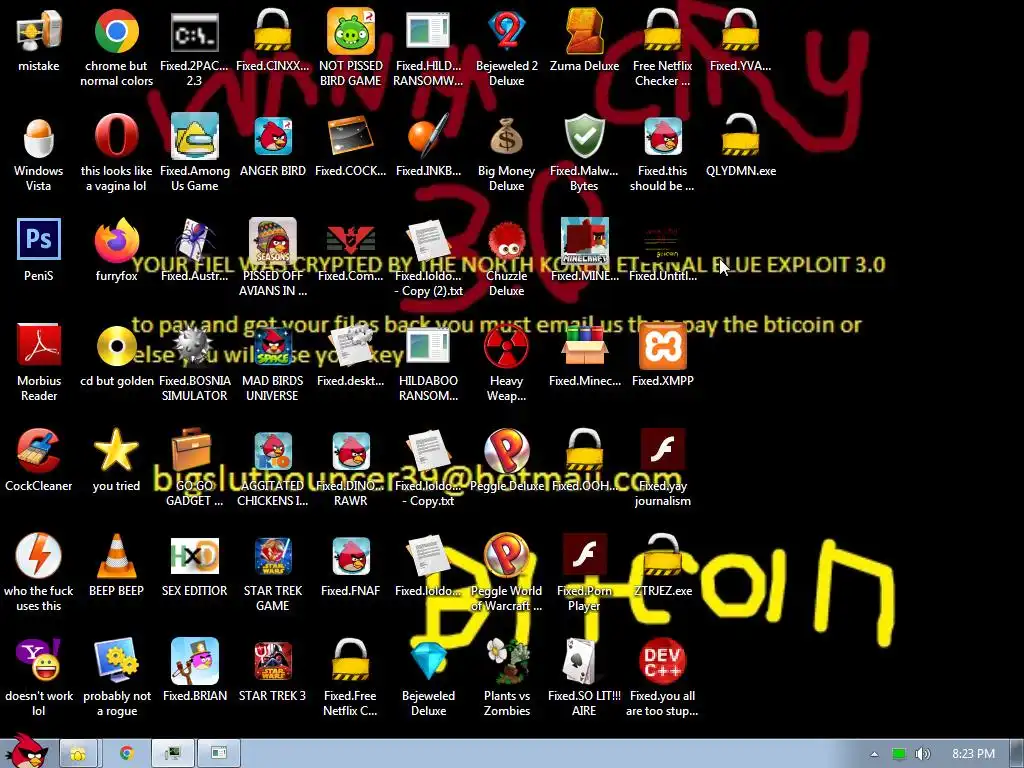The width and height of the screenshot is (1024, 768).
Task: Select the BEEP BEEP traffic cone icon
Action: coord(116,556)
